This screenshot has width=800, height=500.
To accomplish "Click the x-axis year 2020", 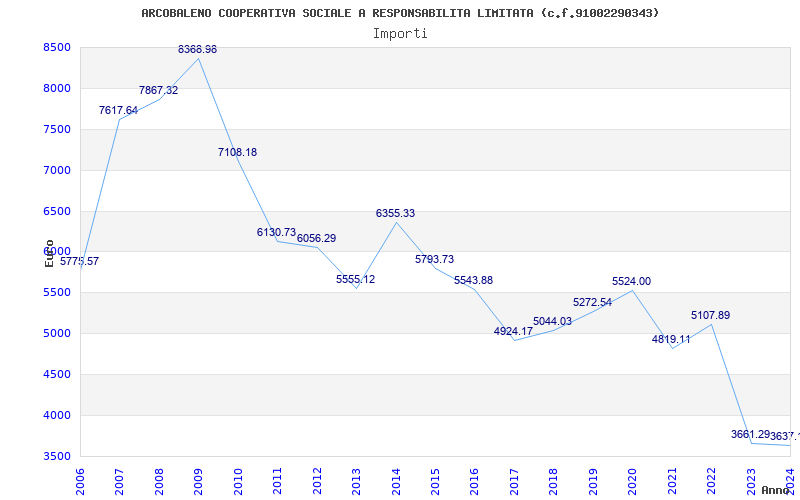I will pos(633,481).
